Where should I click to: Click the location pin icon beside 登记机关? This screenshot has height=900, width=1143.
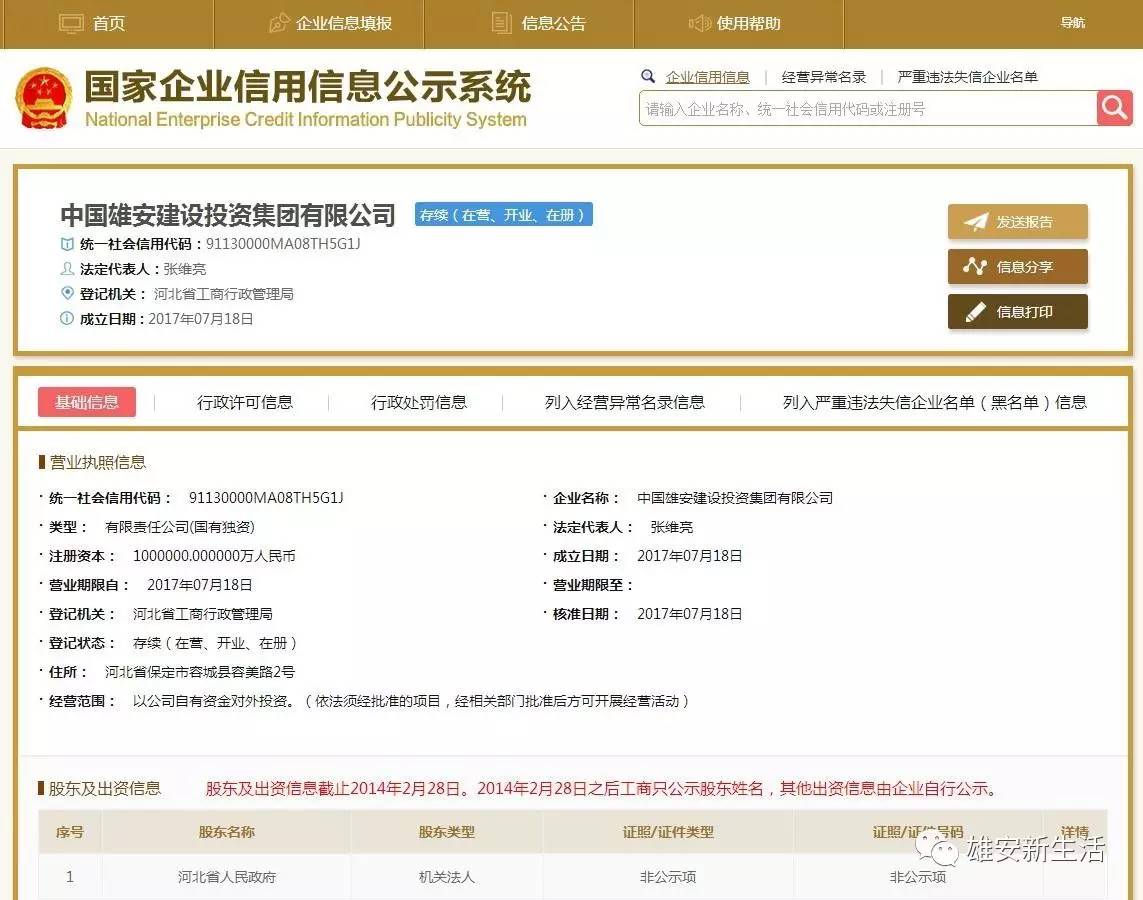click(x=67, y=293)
